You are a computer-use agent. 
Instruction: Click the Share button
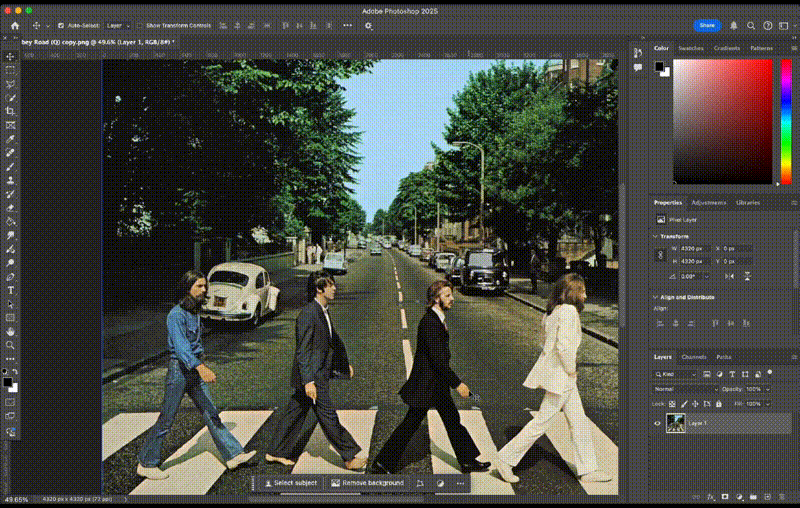pos(707,25)
